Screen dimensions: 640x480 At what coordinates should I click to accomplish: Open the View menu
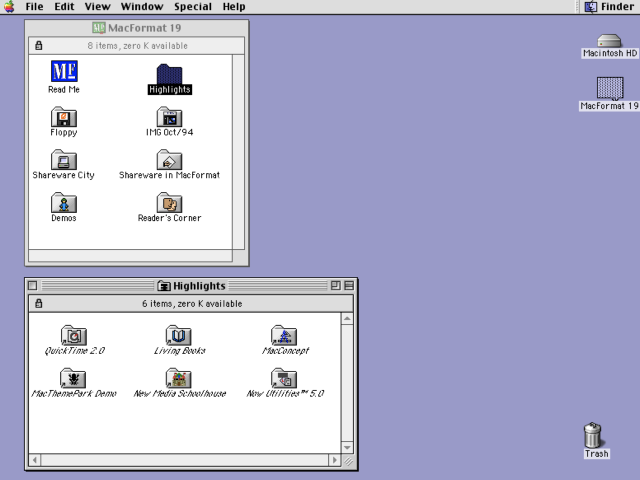(98, 7)
